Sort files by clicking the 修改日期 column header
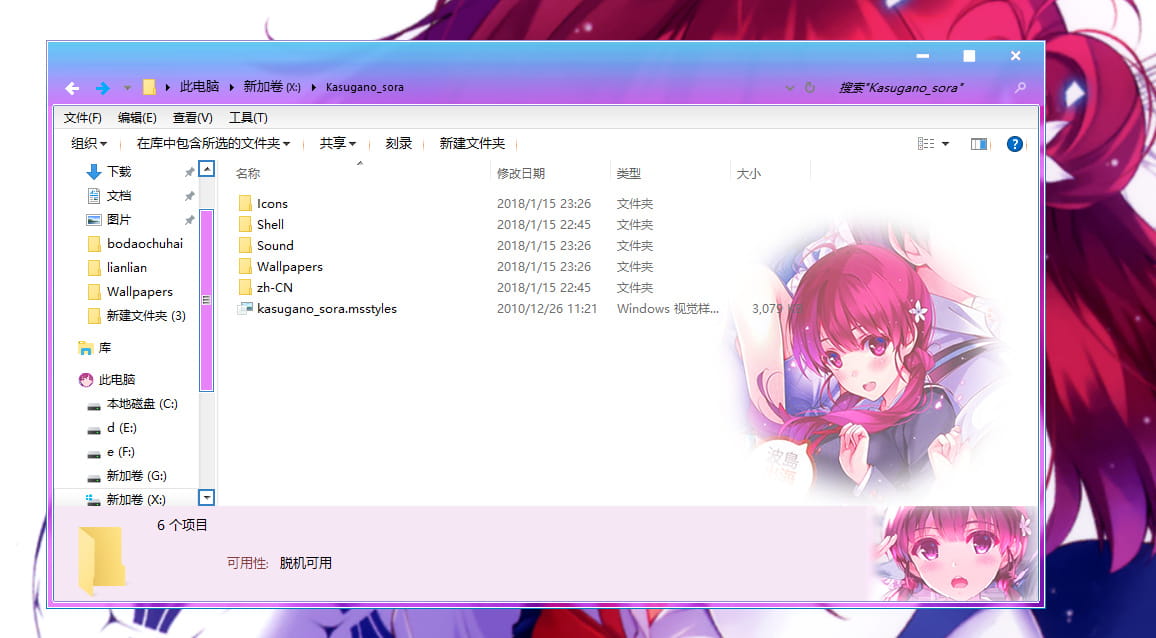 pyautogui.click(x=522, y=172)
